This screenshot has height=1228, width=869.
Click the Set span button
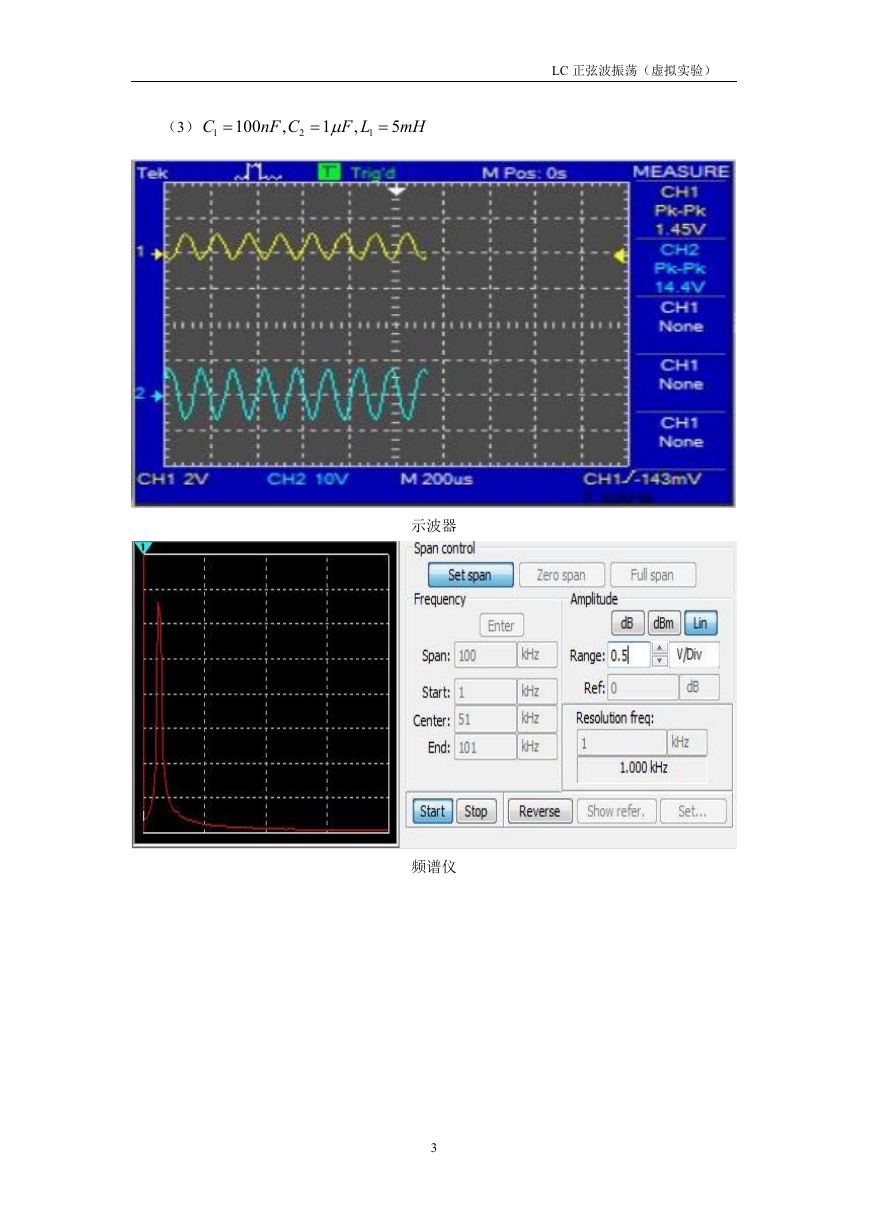pyautogui.click(x=471, y=575)
